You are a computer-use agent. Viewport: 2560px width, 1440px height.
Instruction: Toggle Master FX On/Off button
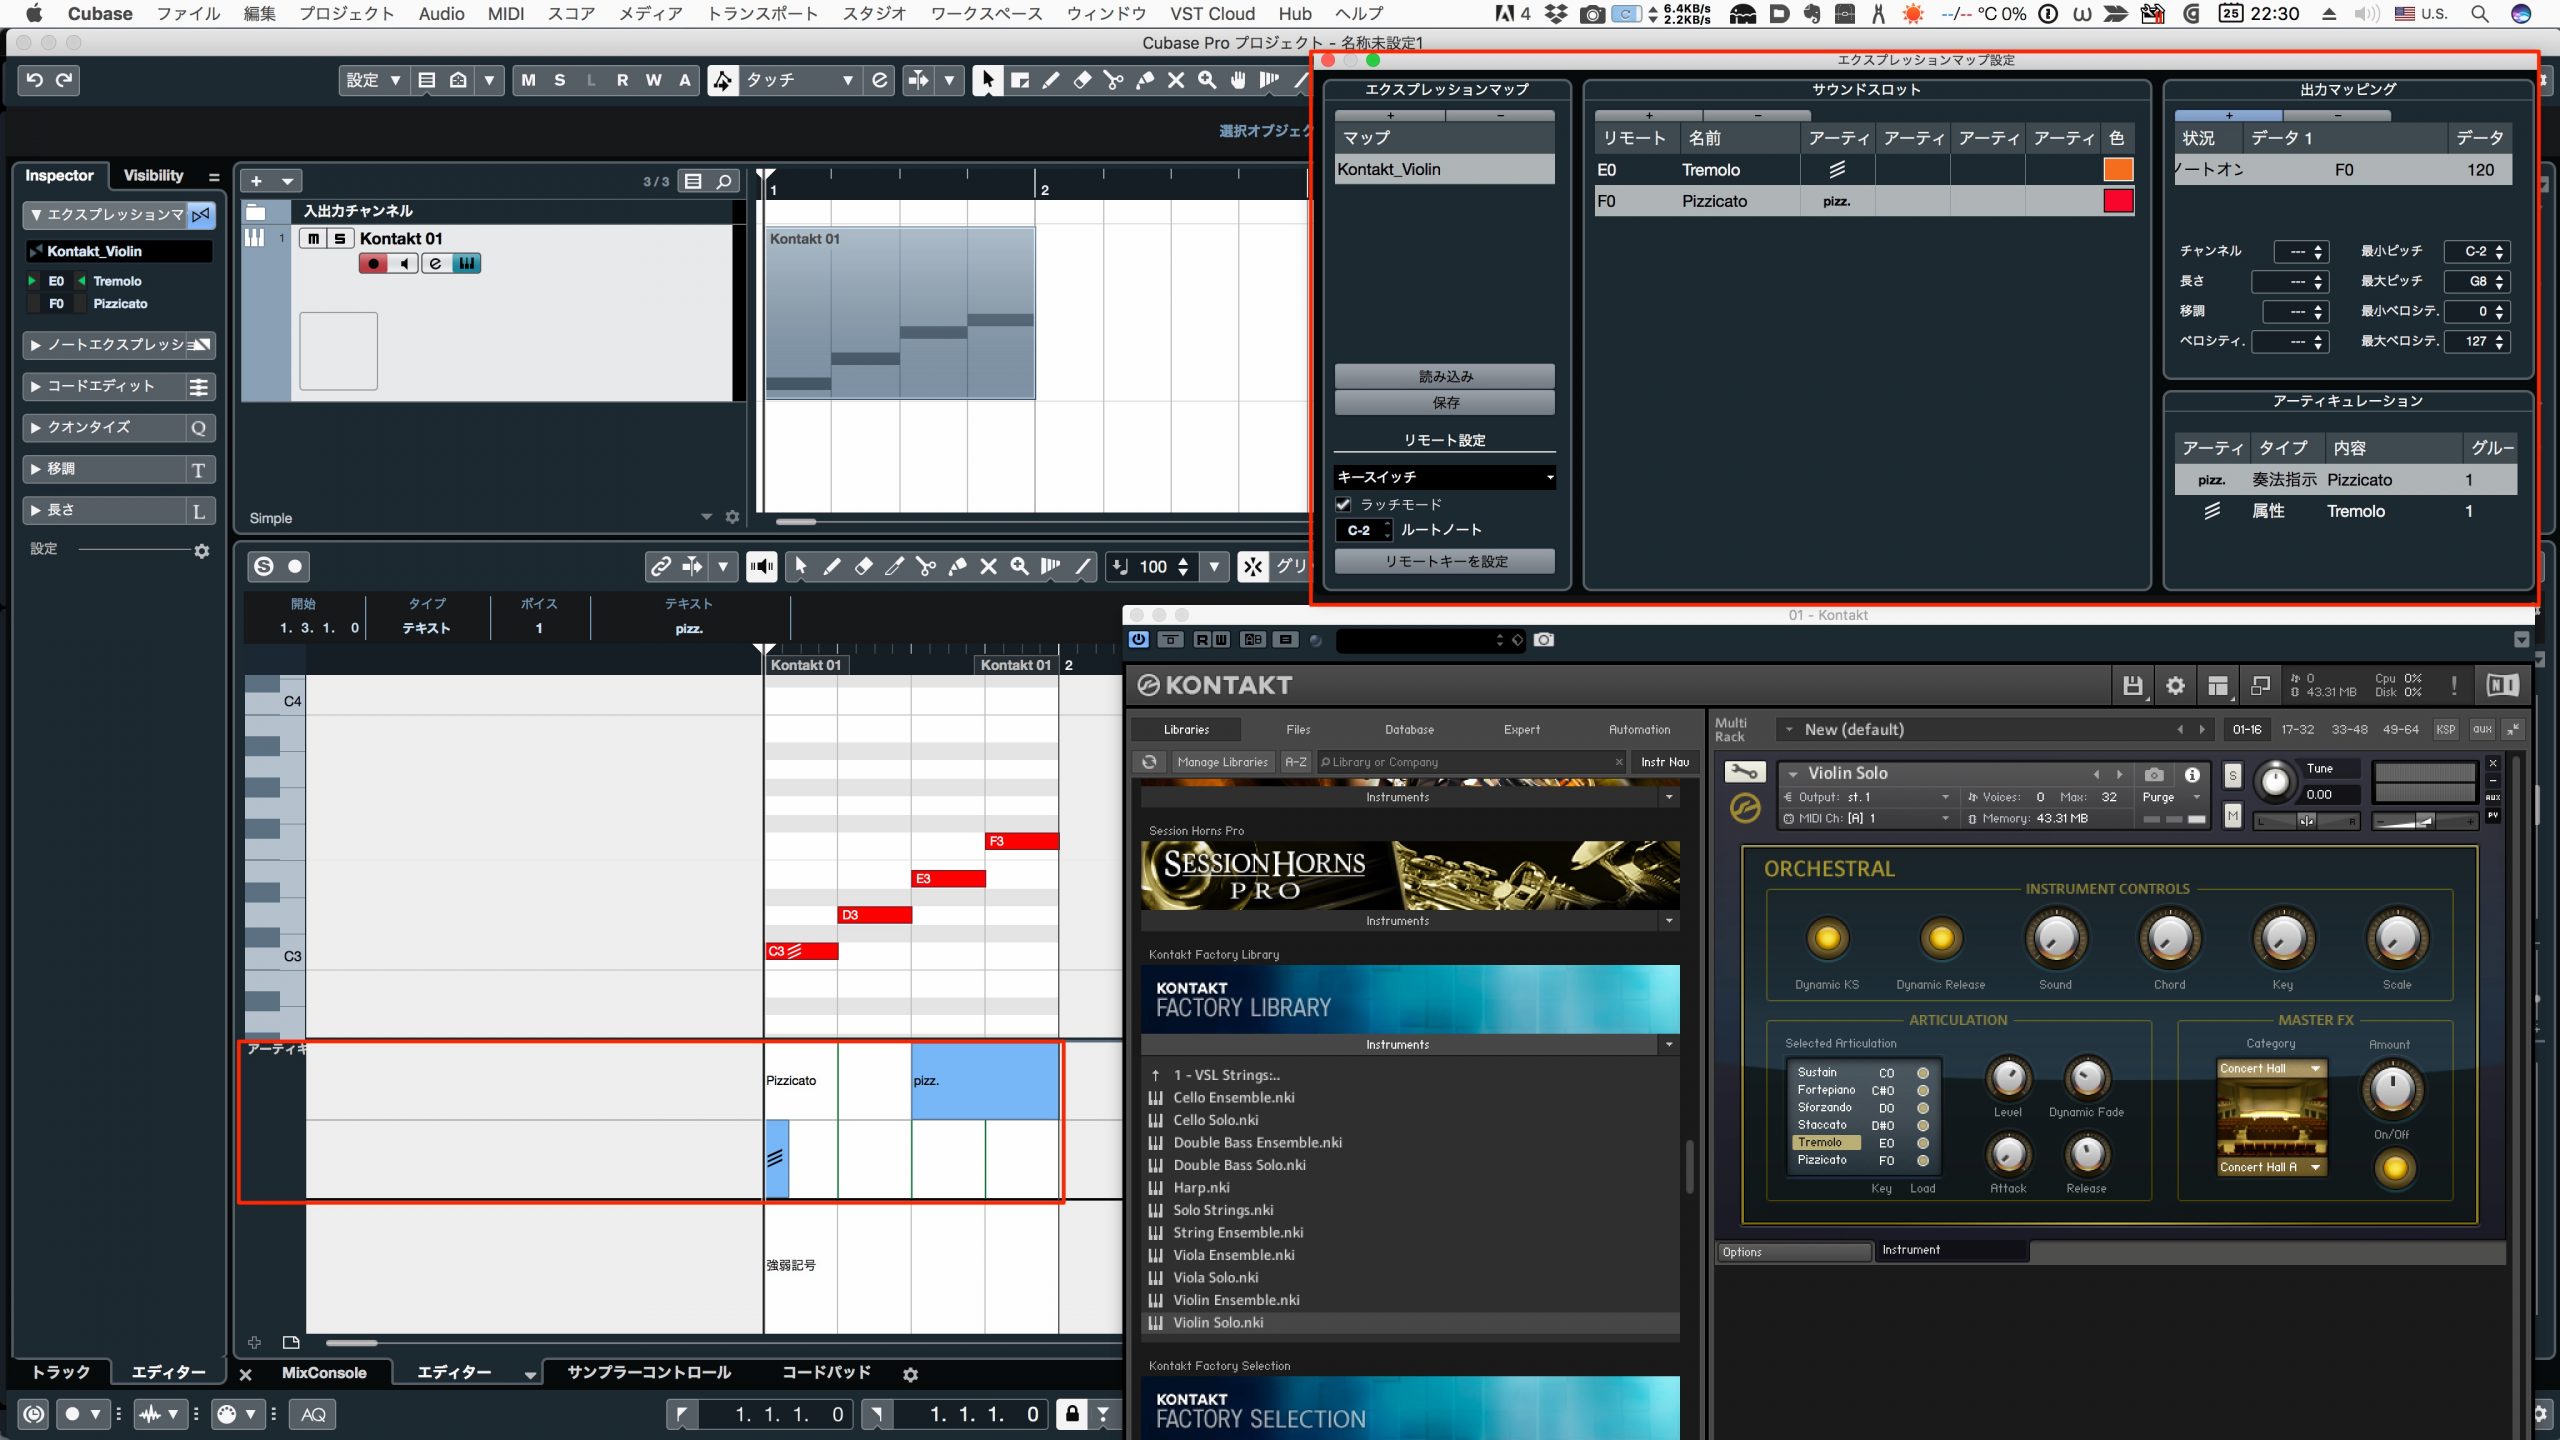pyautogui.click(x=2394, y=1167)
